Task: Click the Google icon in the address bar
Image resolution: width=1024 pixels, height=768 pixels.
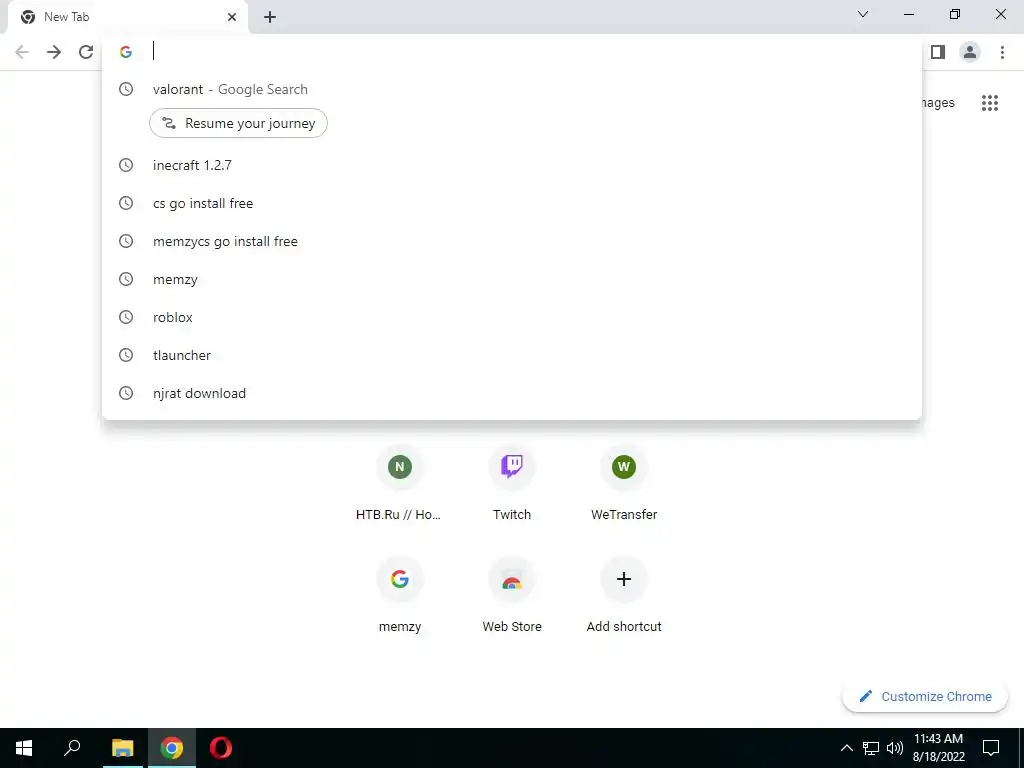Action: tap(126, 52)
